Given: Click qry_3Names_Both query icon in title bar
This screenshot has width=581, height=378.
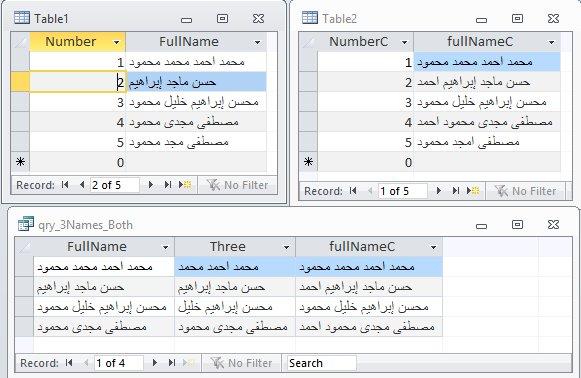Looking at the screenshot, I should [26, 224].
